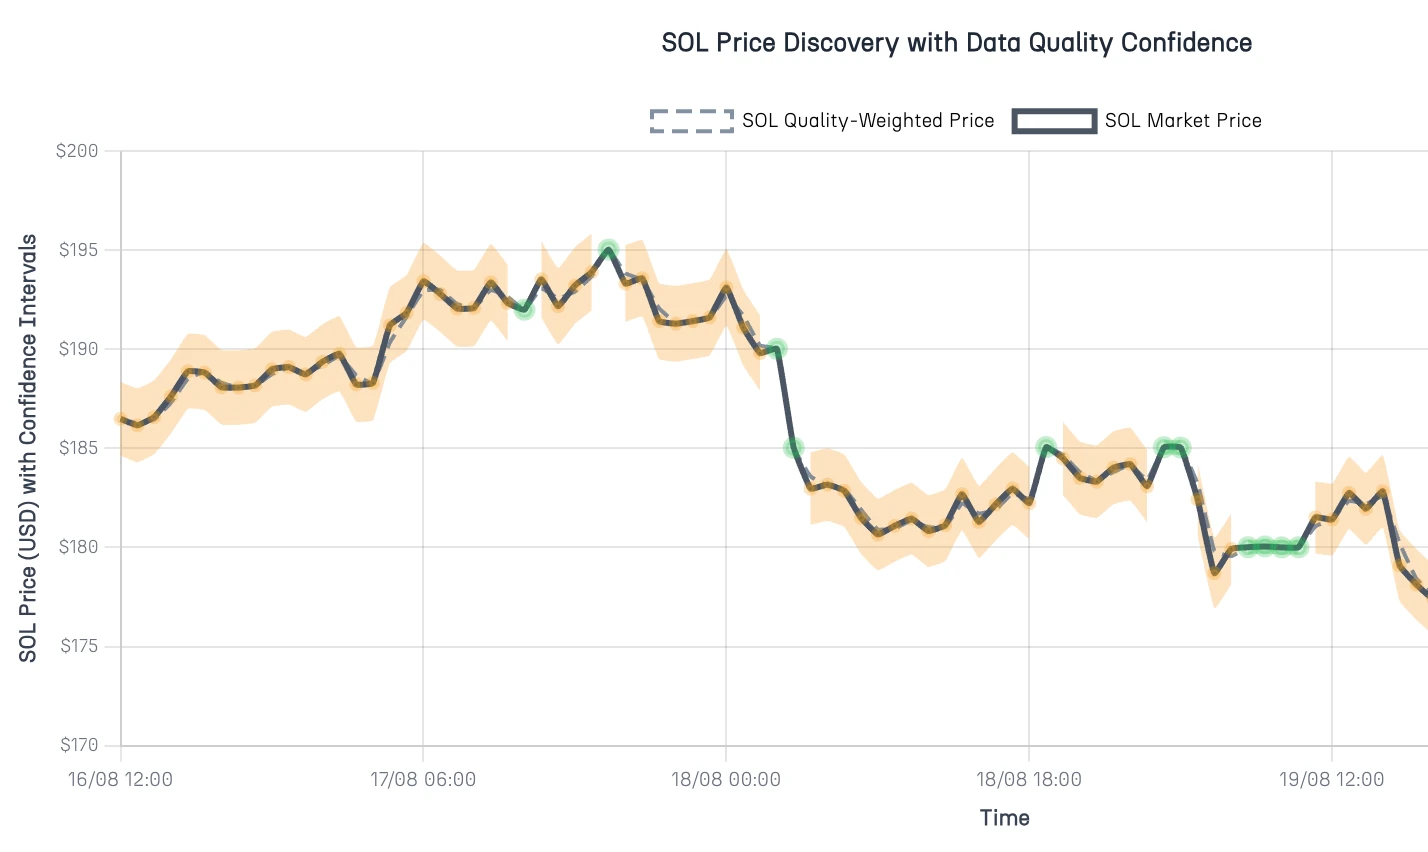This screenshot has width=1428, height=852.
Task: Click the 19/08 12:00 x-axis tick label
Action: pyautogui.click(x=1331, y=779)
